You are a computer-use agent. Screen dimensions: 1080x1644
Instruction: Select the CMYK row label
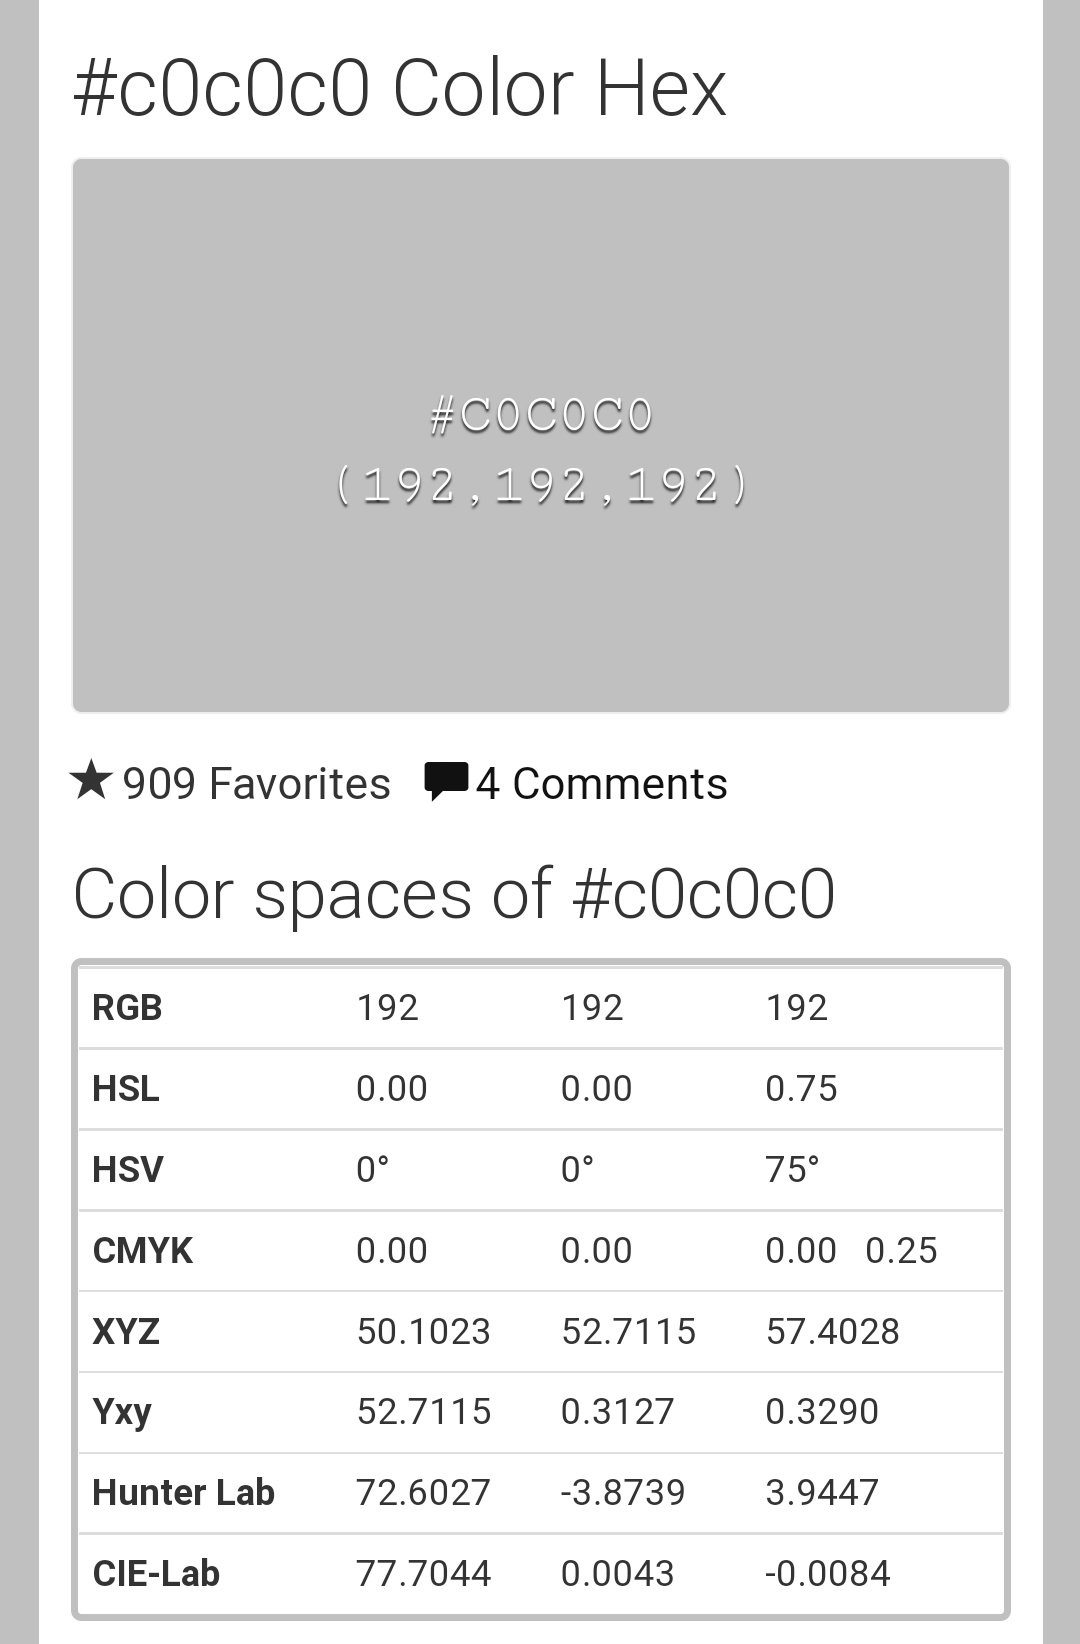pyautogui.click(x=143, y=1251)
